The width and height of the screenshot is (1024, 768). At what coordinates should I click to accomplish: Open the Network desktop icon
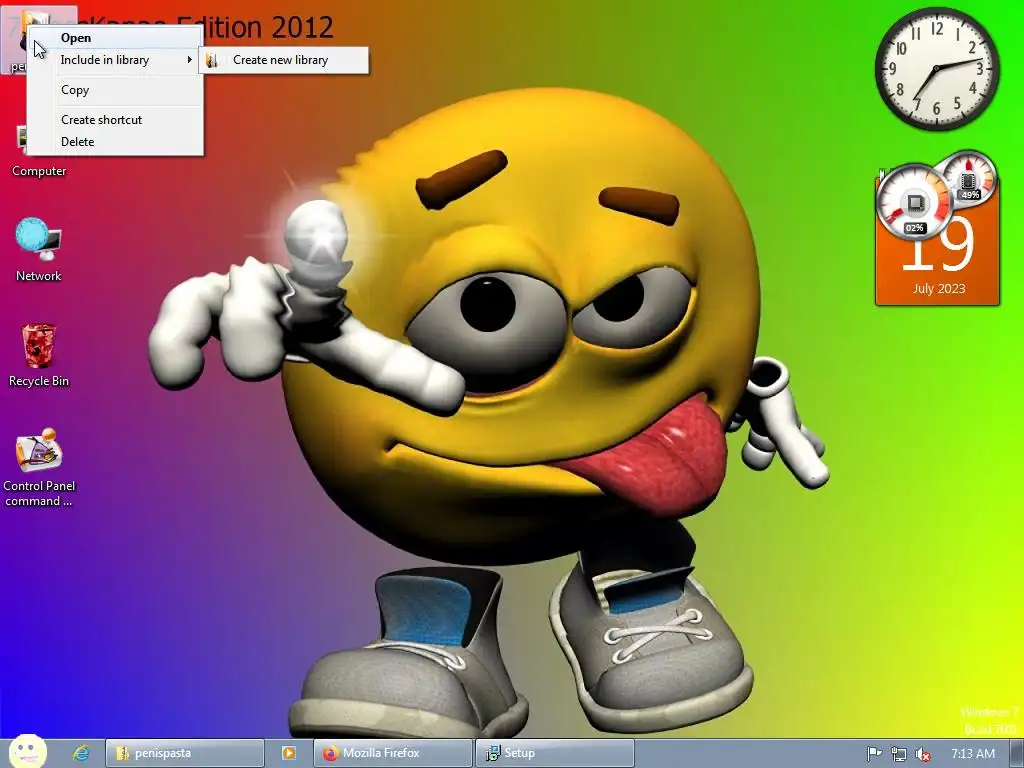point(39,249)
